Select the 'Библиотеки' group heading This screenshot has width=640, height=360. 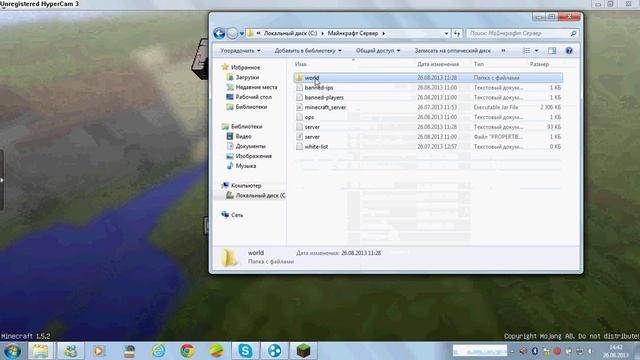(x=246, y=127)
